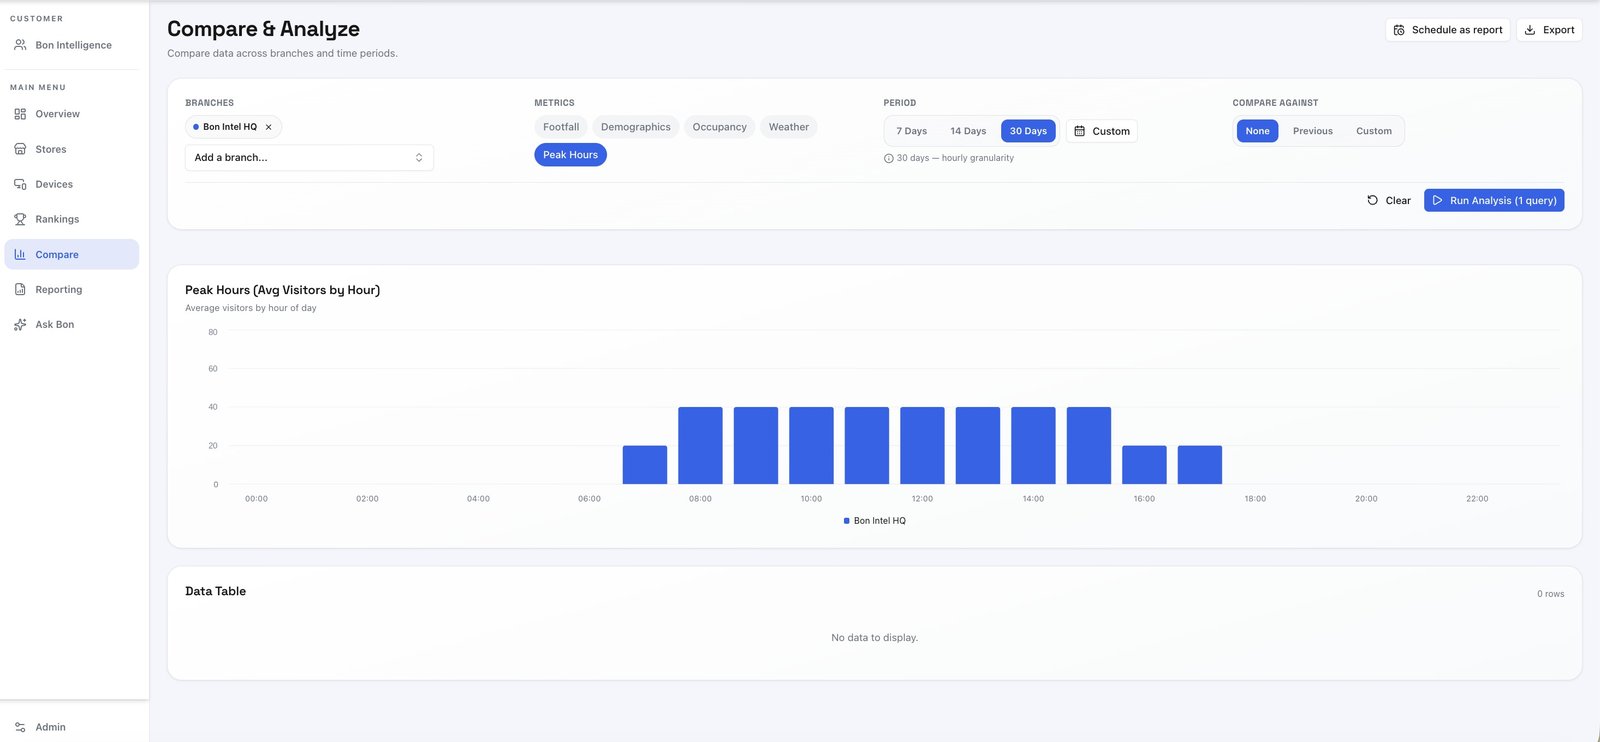Click the chevron arrows in Add a branch
Image resolution: width=1600 pixels, height=742 pixels.
click(x=419, y=157)
